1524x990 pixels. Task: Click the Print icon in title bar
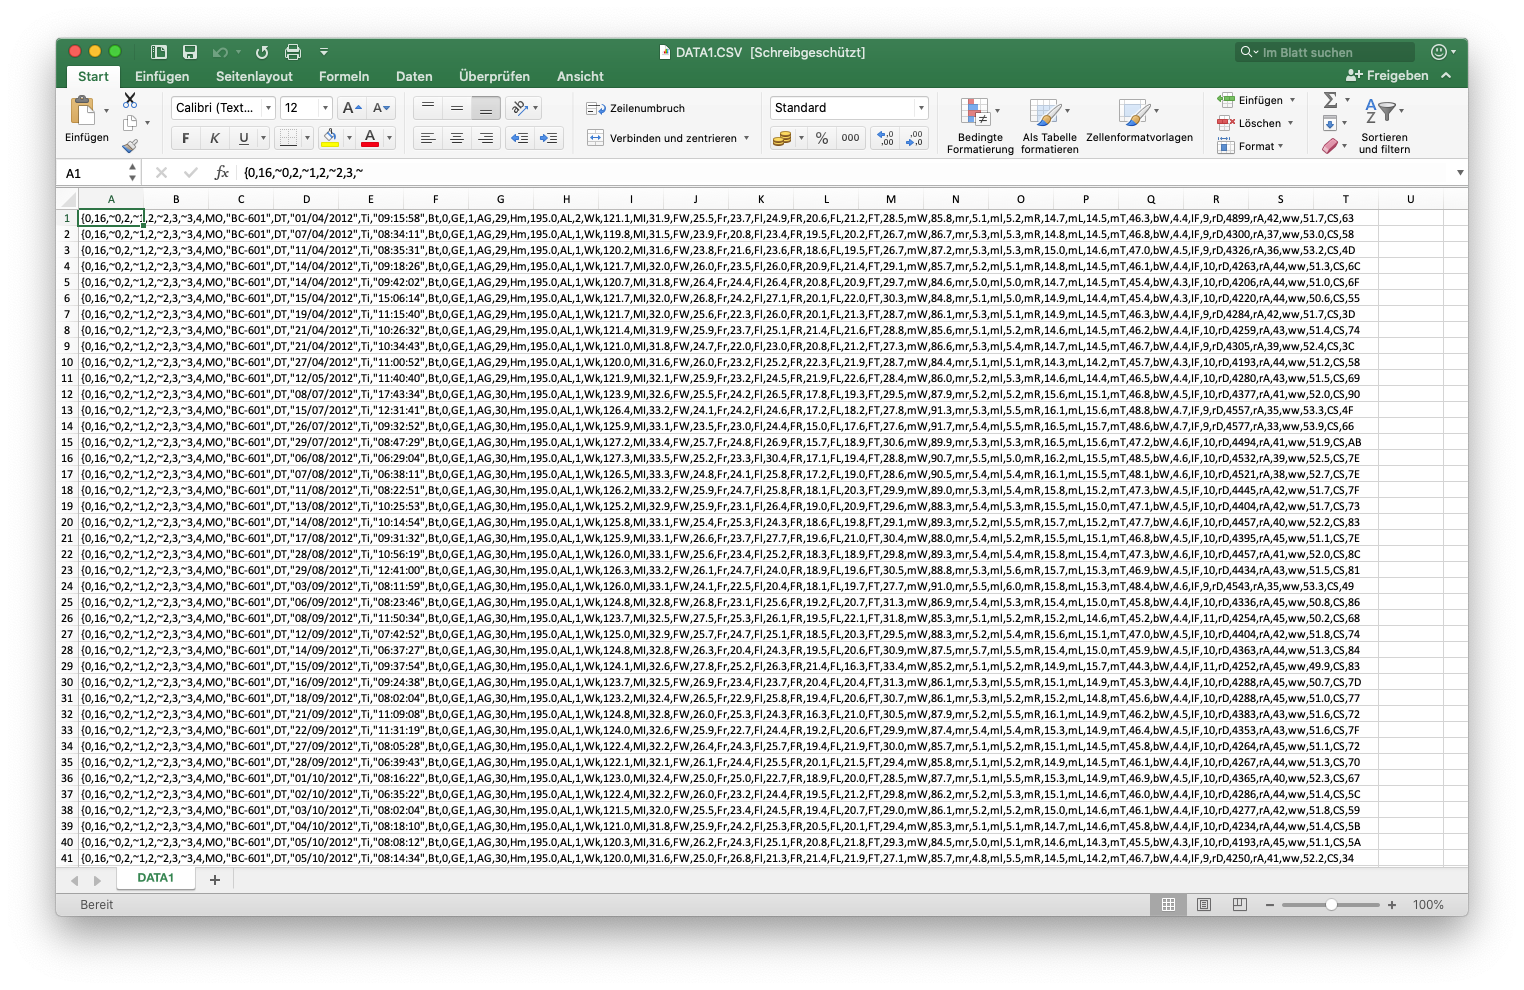[x=293, y=52]
